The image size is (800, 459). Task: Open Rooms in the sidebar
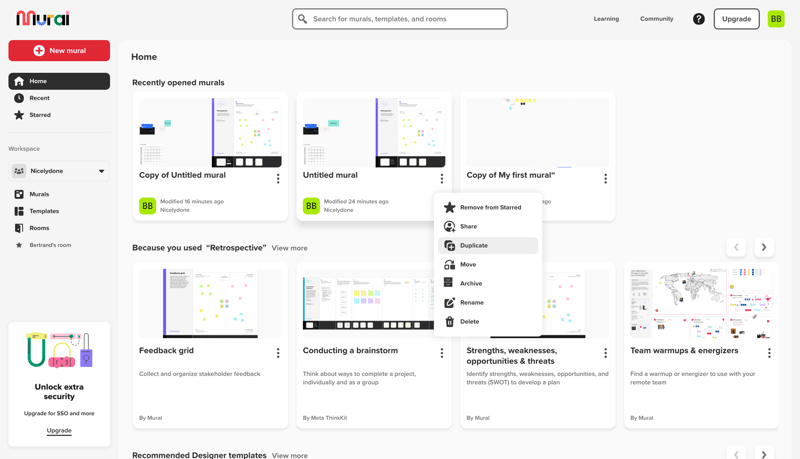pyautogui.click(x=39, y=228)
